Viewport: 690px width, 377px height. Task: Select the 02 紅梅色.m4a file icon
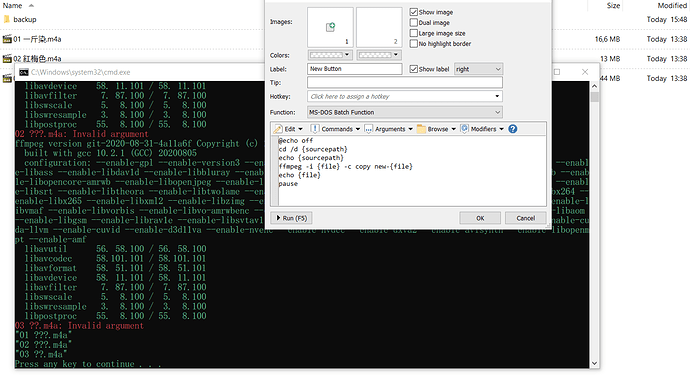click(7, 59)
